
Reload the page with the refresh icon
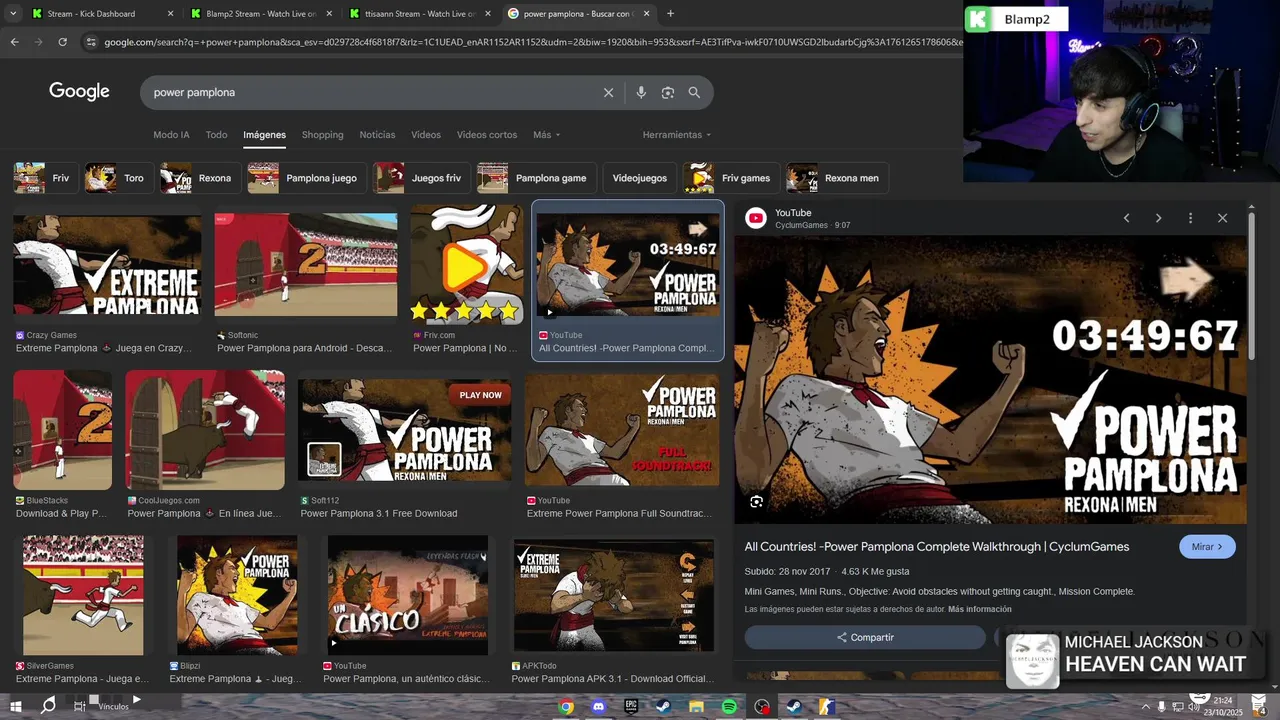tap(62, 42)
